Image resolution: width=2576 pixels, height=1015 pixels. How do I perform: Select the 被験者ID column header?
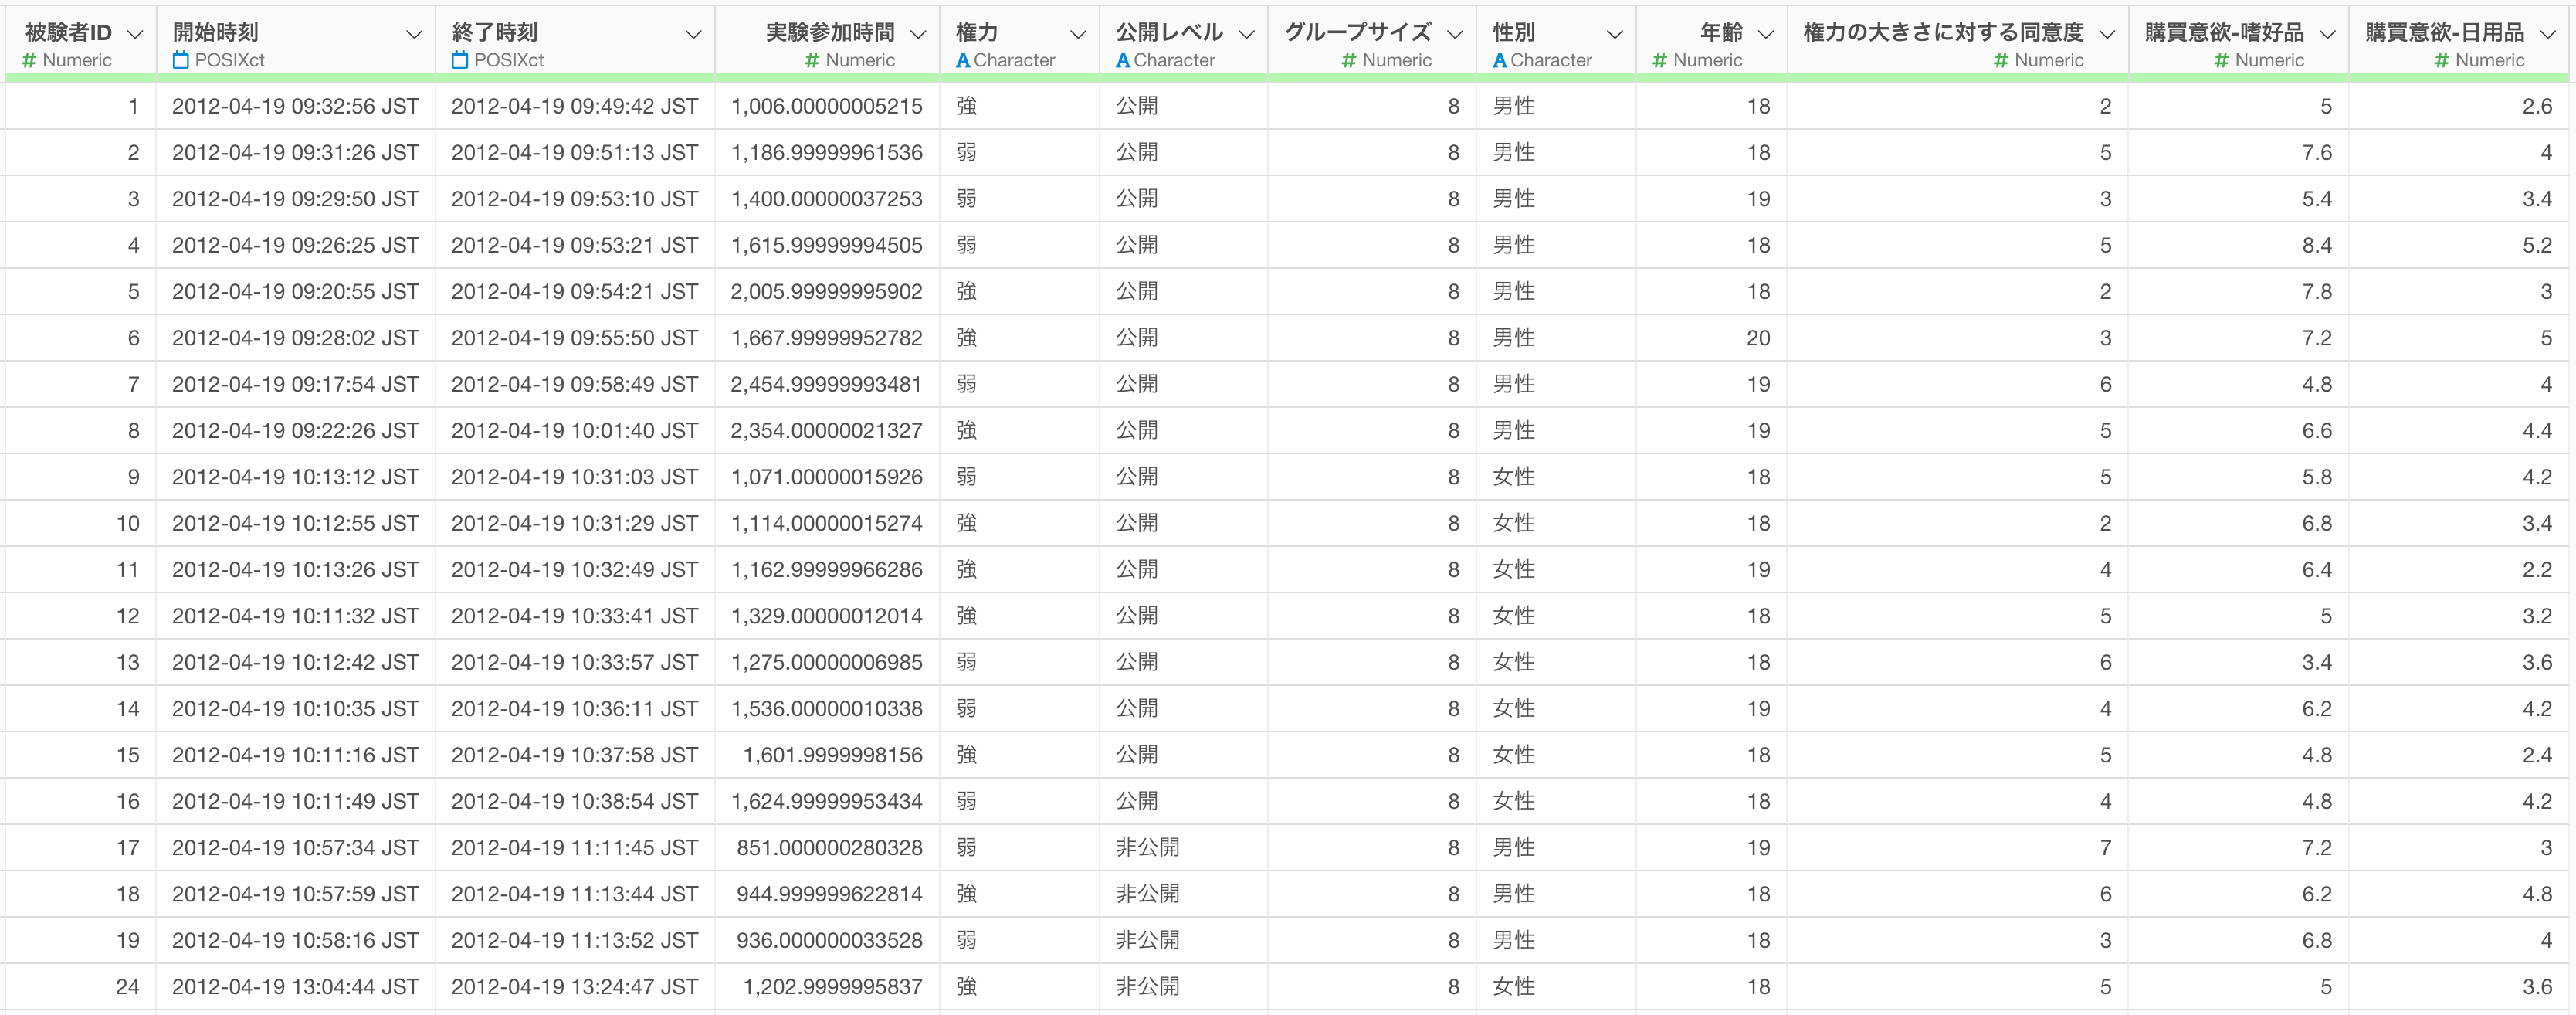point(68,32)
